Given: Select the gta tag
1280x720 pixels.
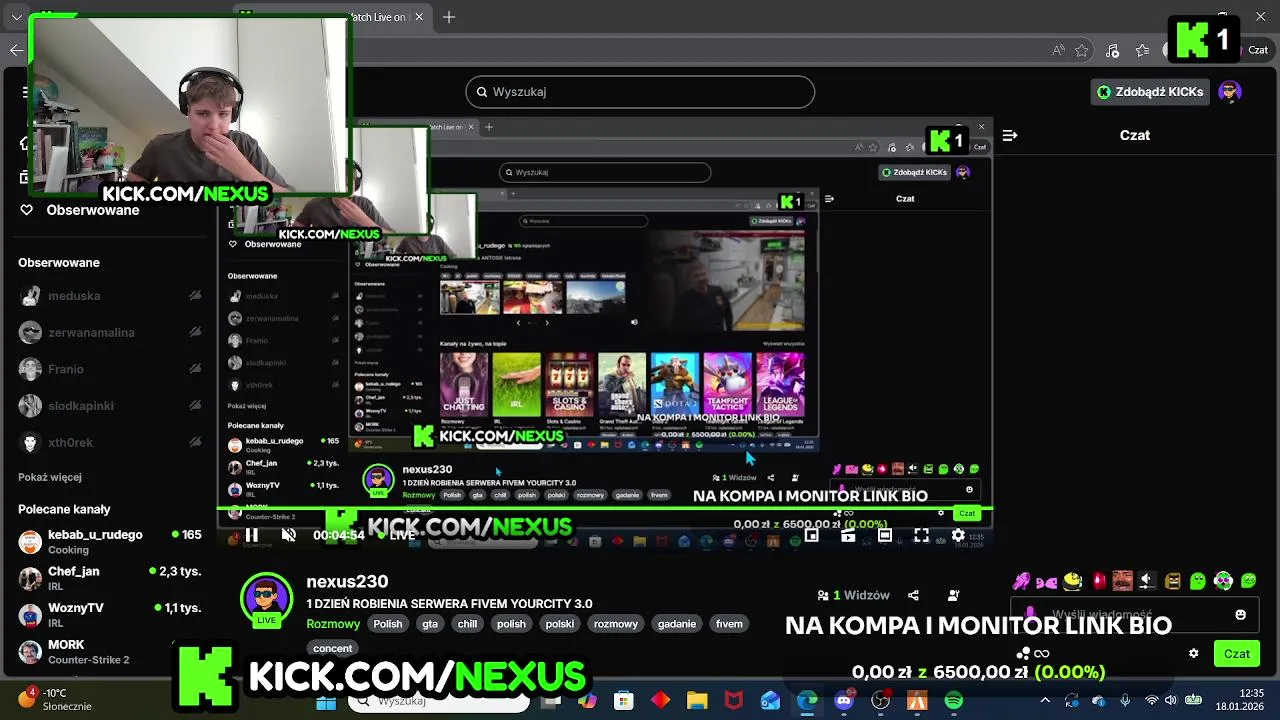Looking at the screenshot, I should click(x=430, y=624).
